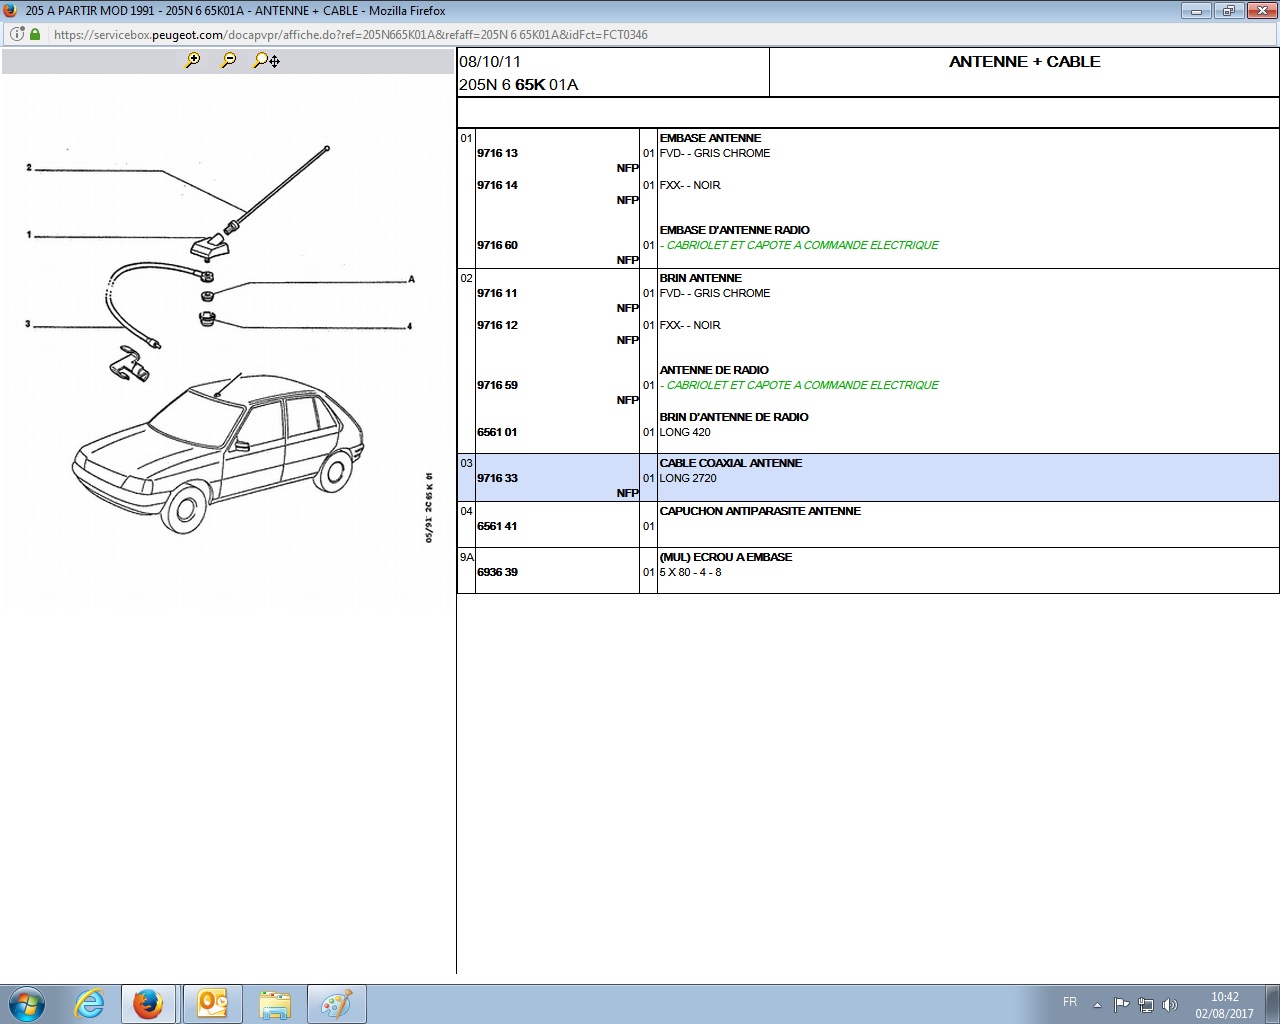
Task: Select part number 9716 33 coaxial cable
Action: click(497, 478)
